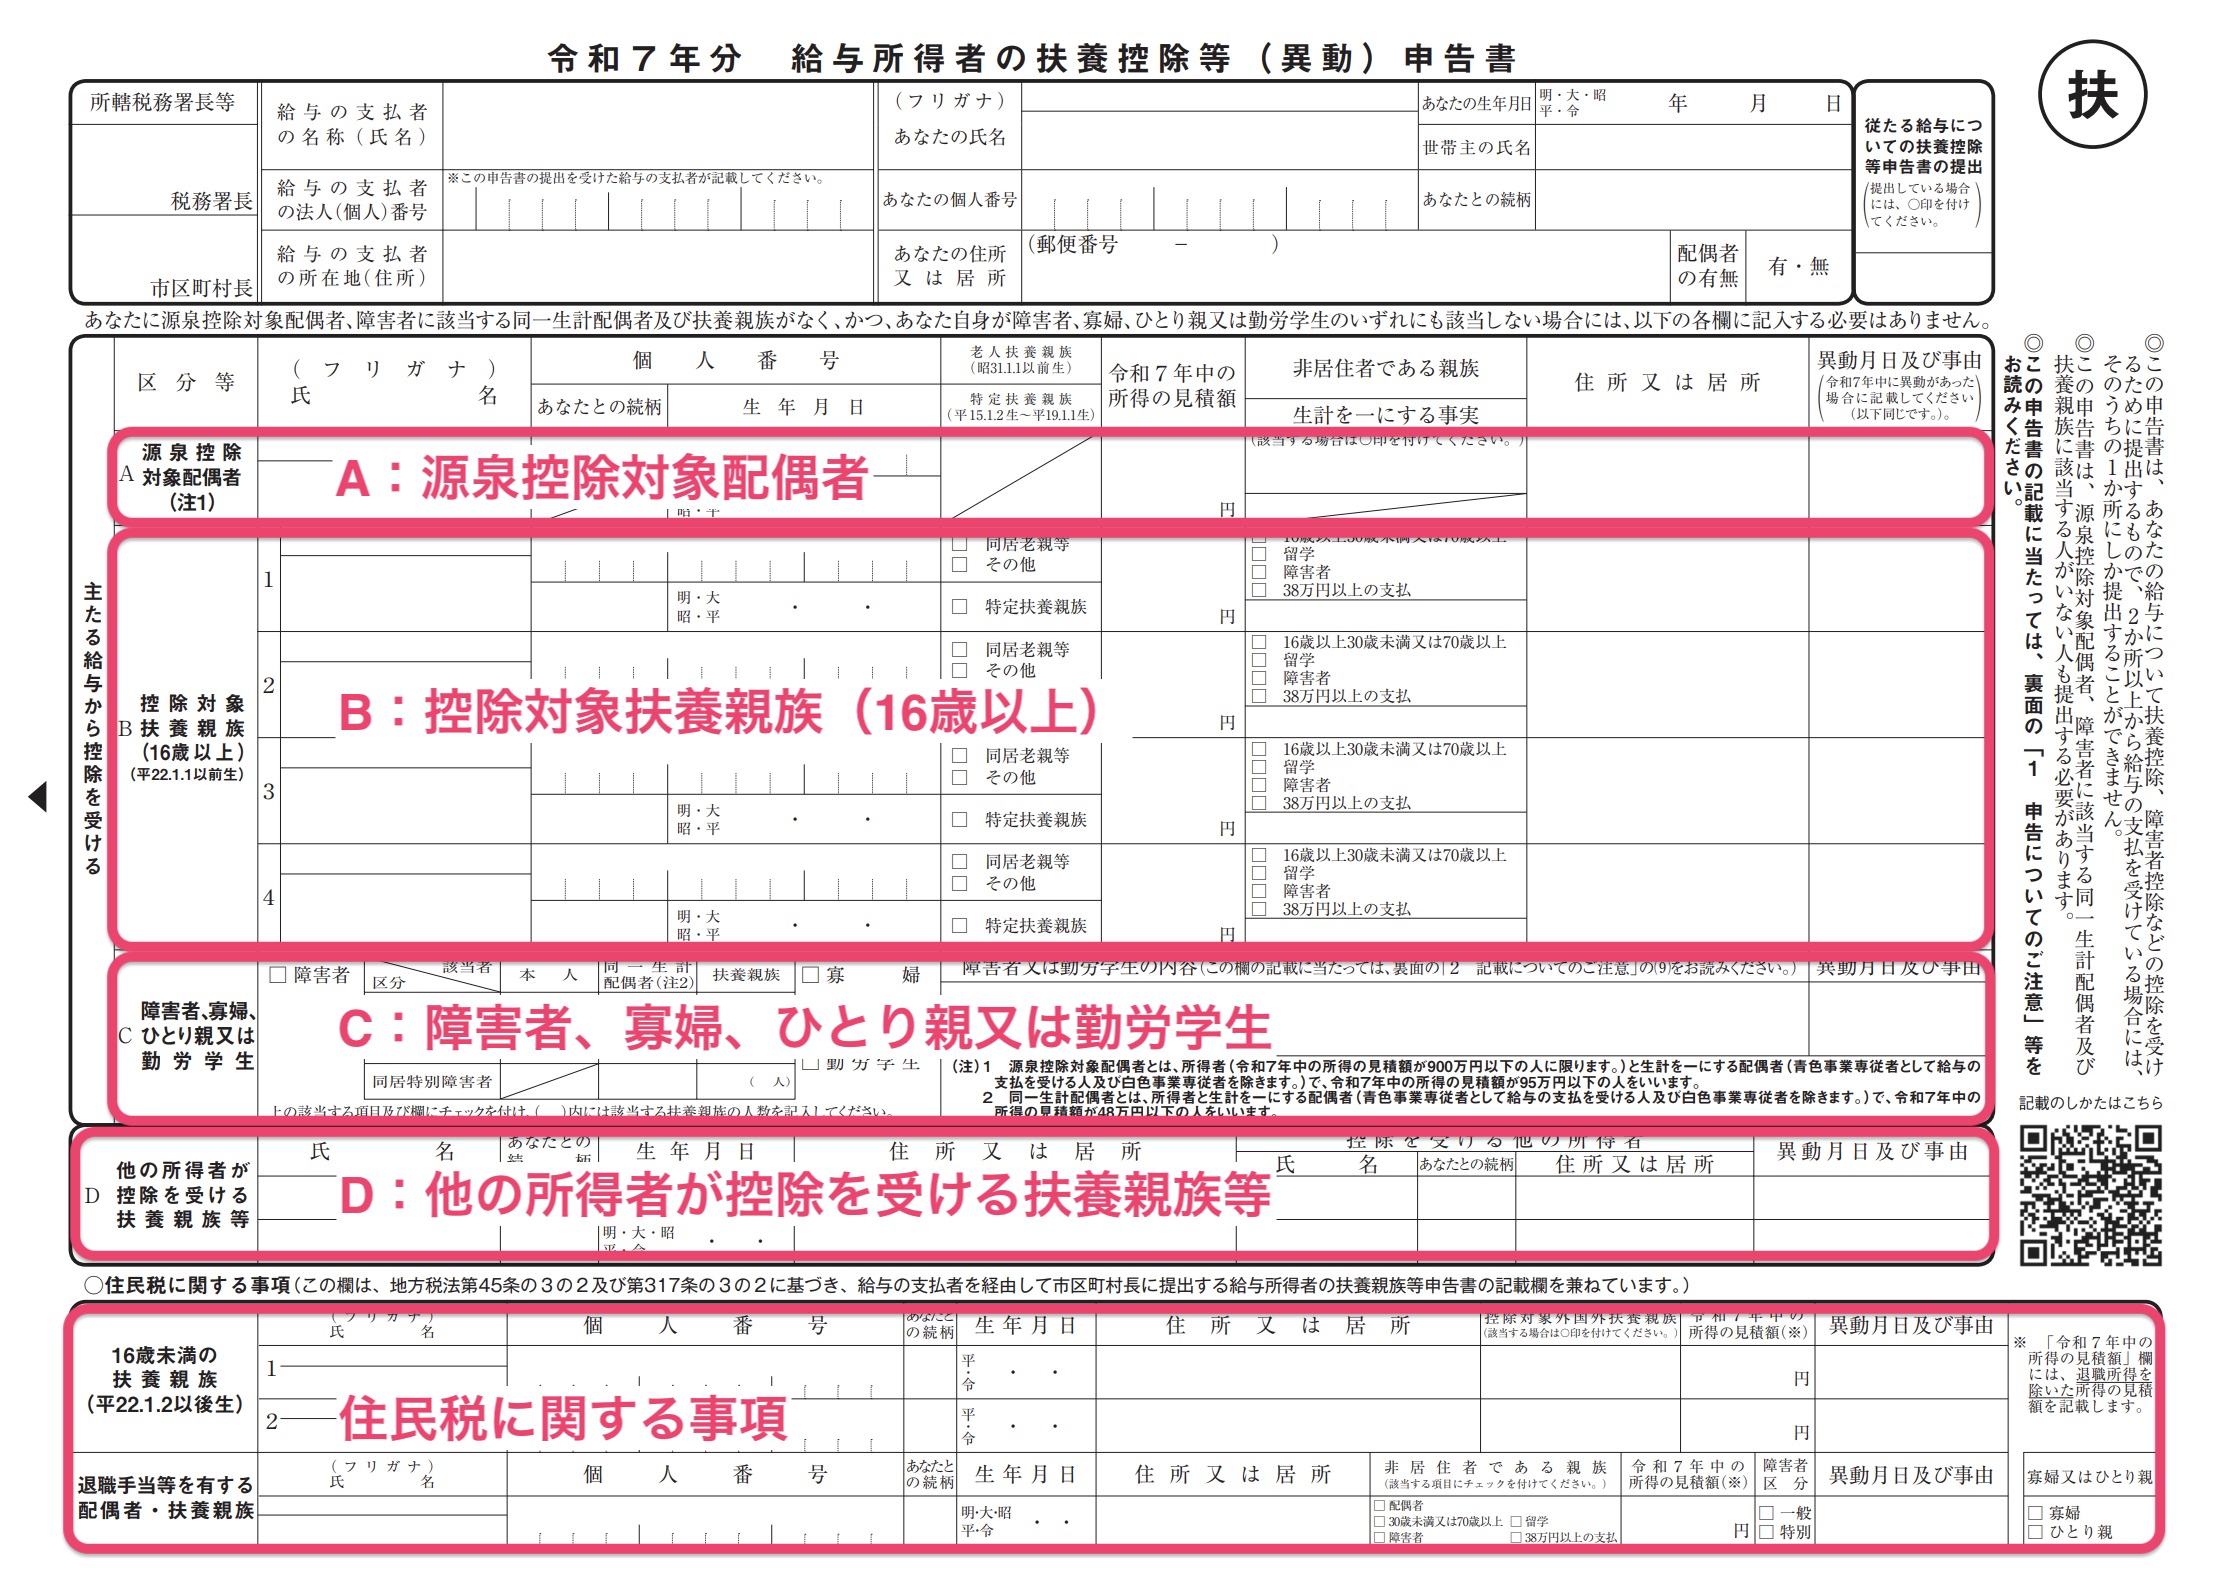Click the name field for under-16 dependent row 2
Viewport: 2234px width, 1580px height.
[394, 1425]
